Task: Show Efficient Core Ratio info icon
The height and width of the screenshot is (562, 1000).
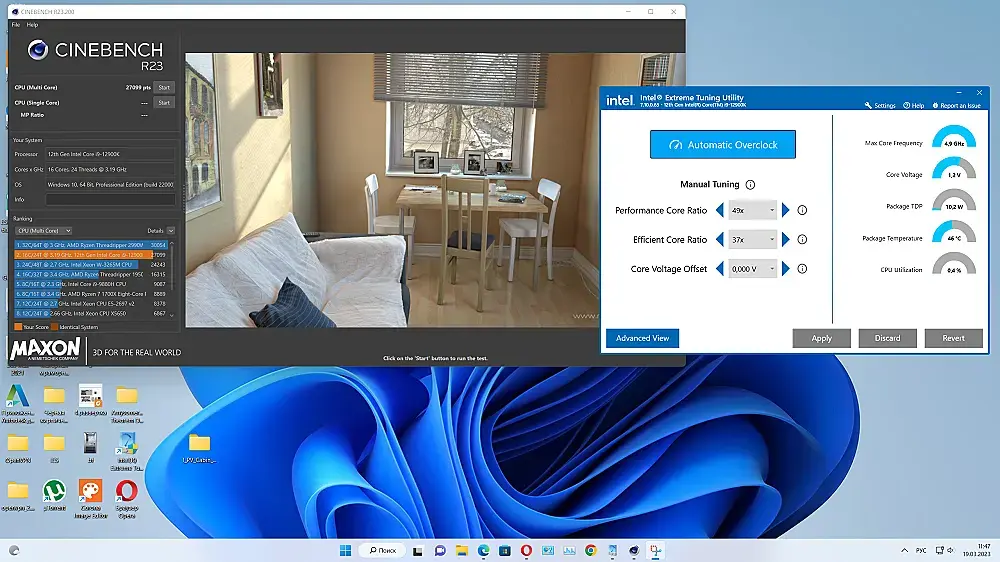Action: coord(802,239)
